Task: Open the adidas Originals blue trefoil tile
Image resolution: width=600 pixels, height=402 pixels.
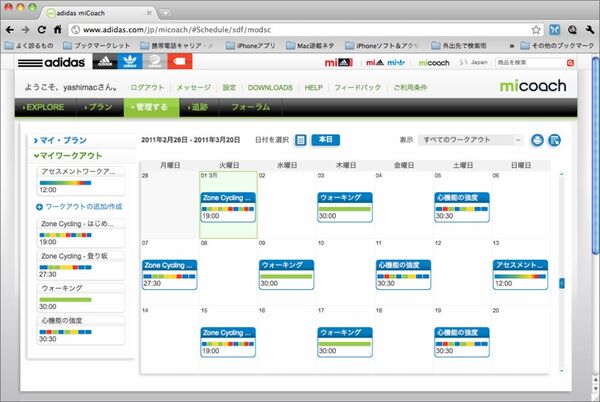Action: click(130, 62)
